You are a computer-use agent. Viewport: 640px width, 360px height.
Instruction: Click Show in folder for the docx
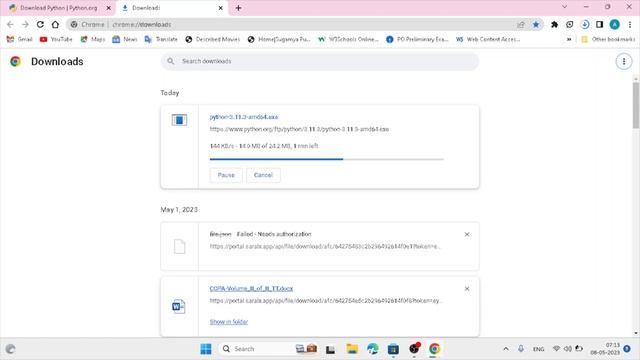pyautogui.click(x=229, y=322)
